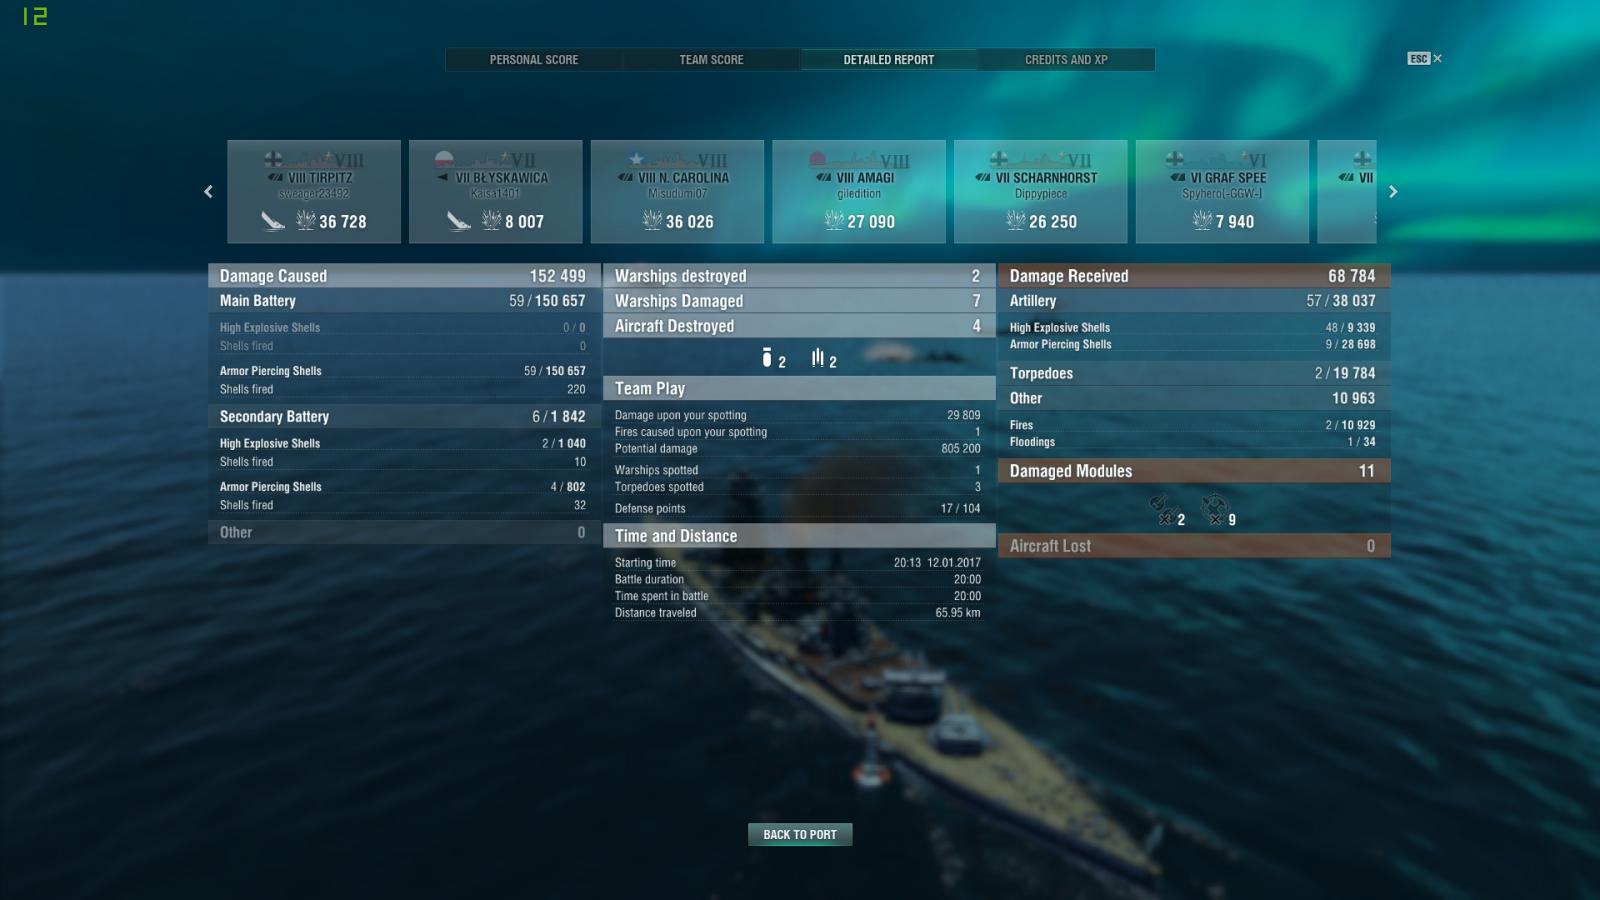This screenshot has width=1600, height=900.
Task: Select the Detailed Report tab
Action: [x=889, y=60]
